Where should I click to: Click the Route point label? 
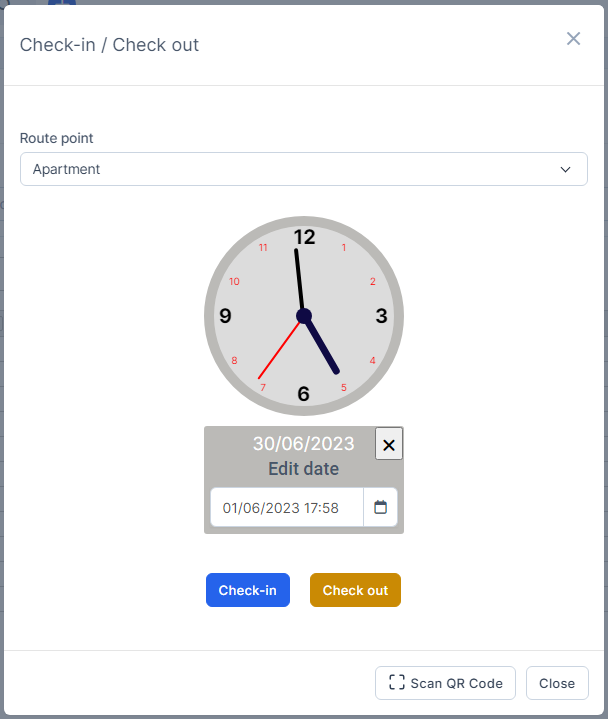click(x=57, y=138)
